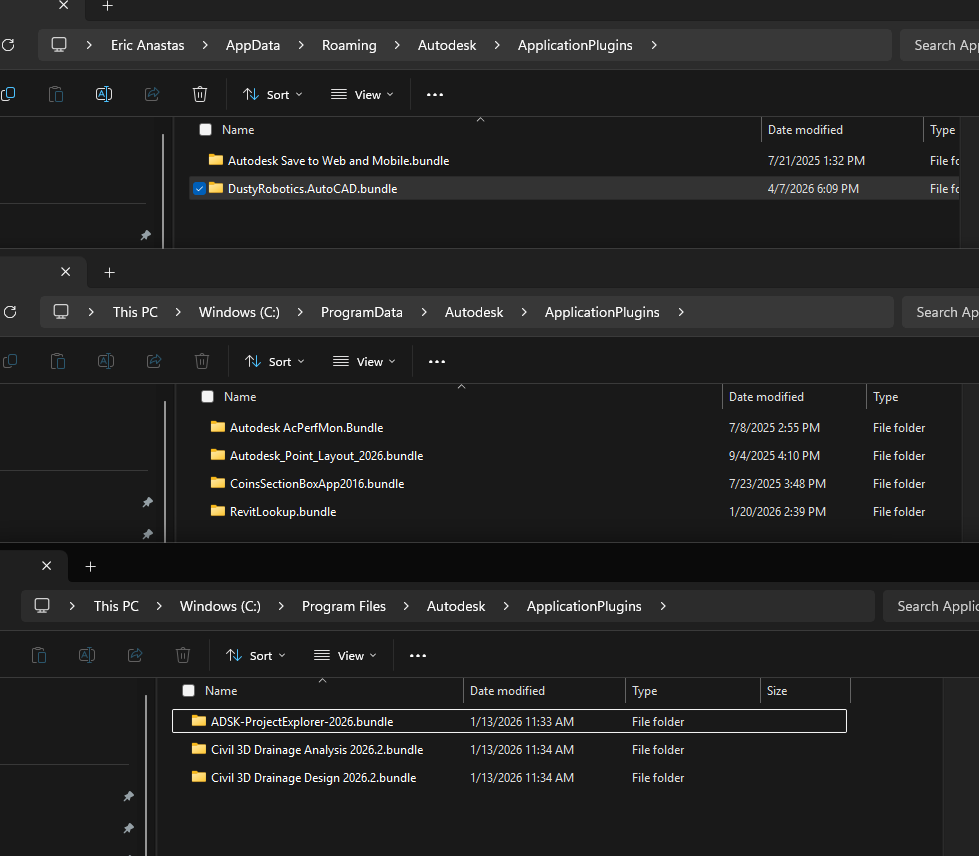Open new tab with plus in ProgramData window
The width and height of the screenshot is (979, 856).
tap(109, 273)
